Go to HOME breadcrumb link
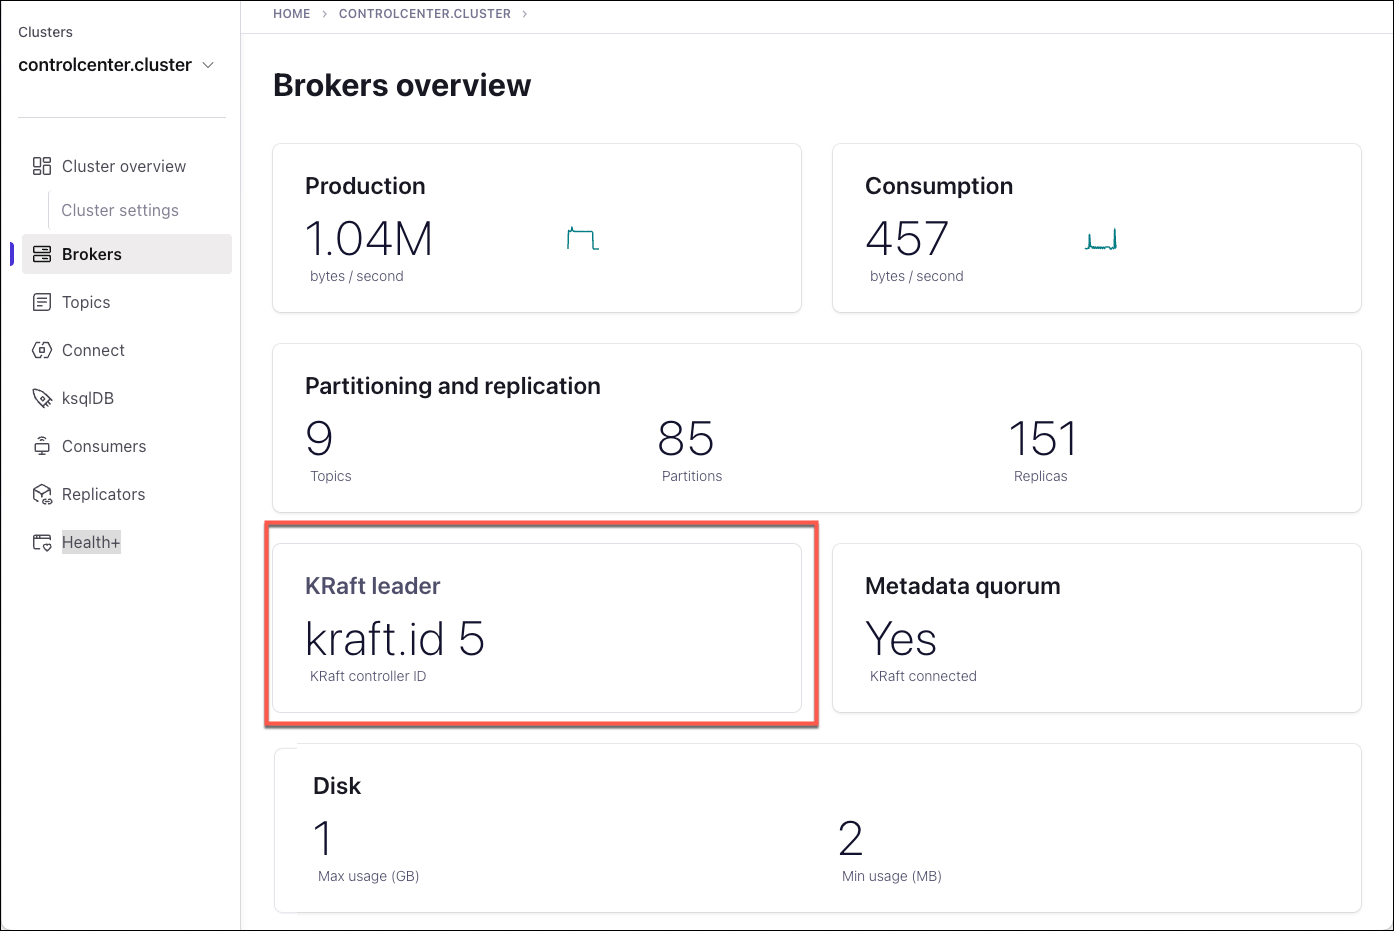 tap(292, 14)
